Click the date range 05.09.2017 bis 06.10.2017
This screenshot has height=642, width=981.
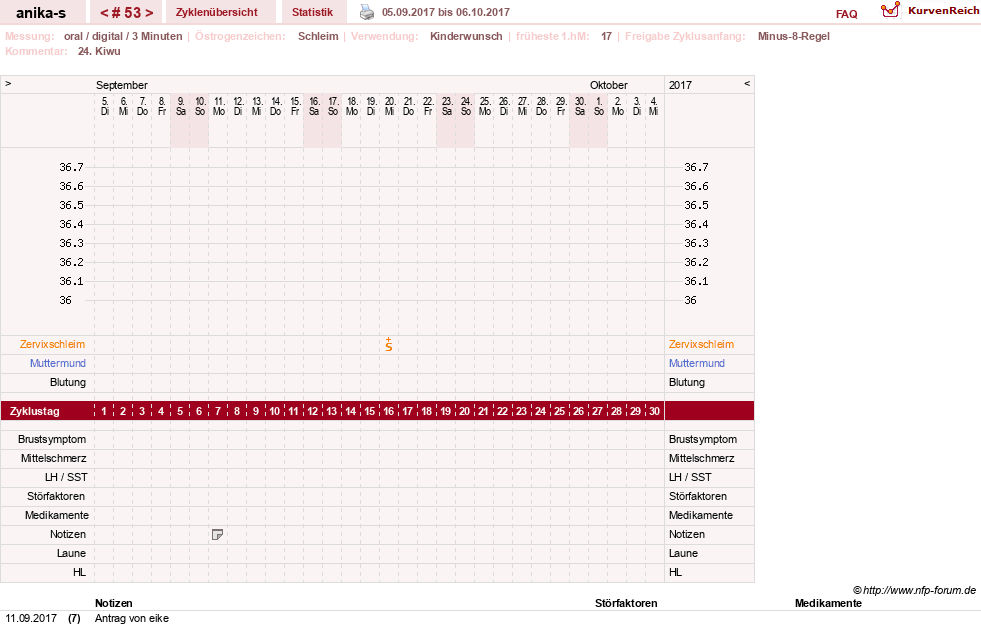coord(445,12)
